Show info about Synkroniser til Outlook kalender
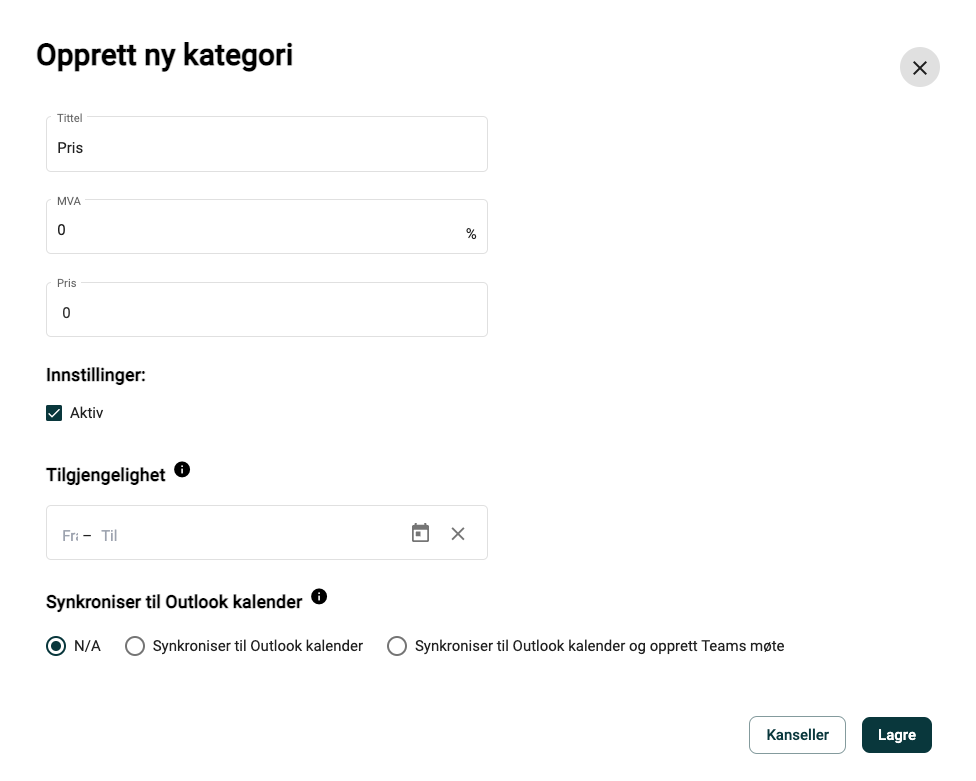Image resolution: width=976 pixels, height=781 pixels. [x=319, y=597]
